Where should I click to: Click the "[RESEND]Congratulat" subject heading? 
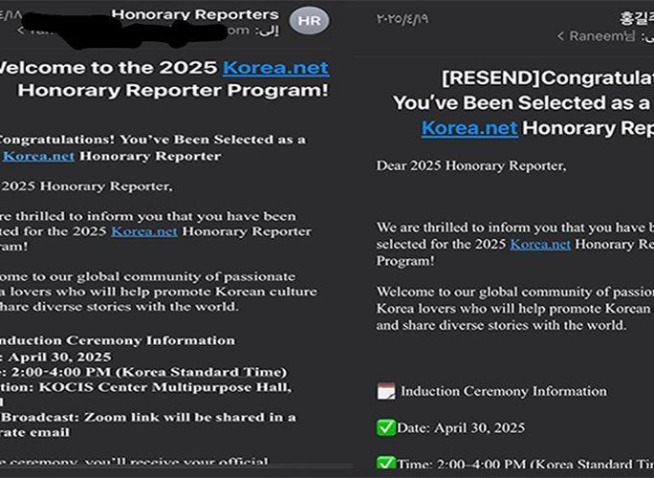pos(548,78)
